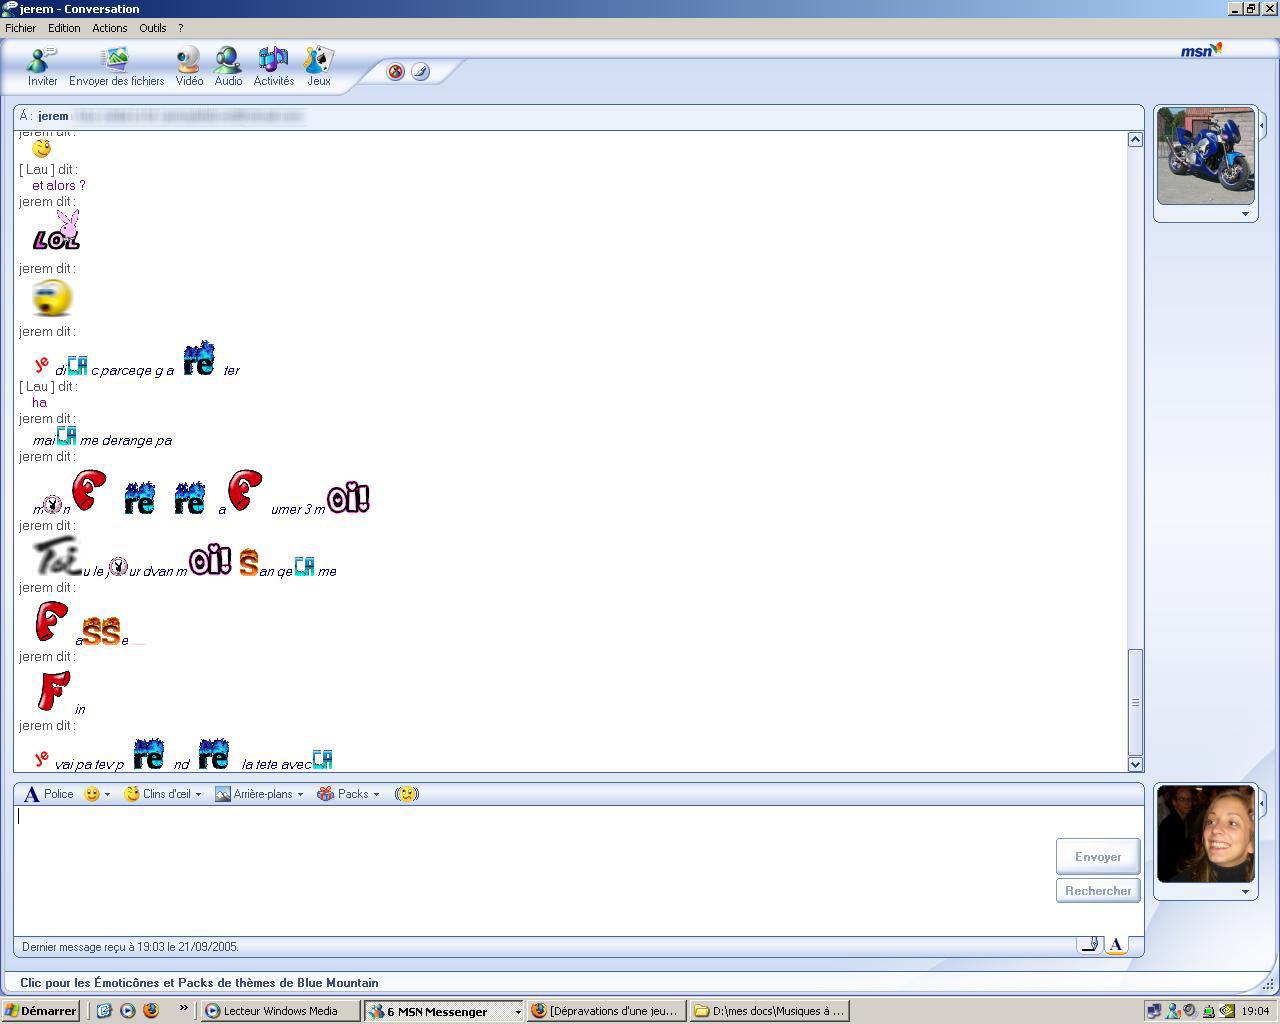The width and height of the screenshot is (1280, 1024).
Task: Show hidden quick launch items chevron
Action: [x=183, y=1008]
